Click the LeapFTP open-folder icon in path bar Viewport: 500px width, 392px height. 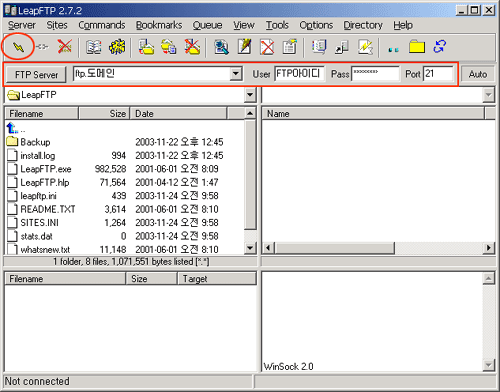coord(13,95)
